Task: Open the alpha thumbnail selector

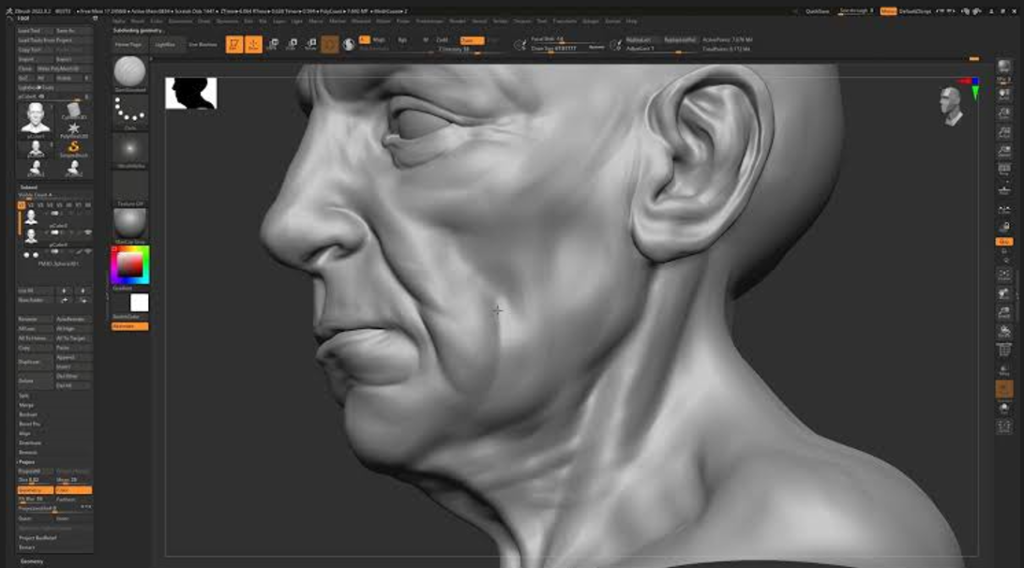Action: [x=130, y=150]
